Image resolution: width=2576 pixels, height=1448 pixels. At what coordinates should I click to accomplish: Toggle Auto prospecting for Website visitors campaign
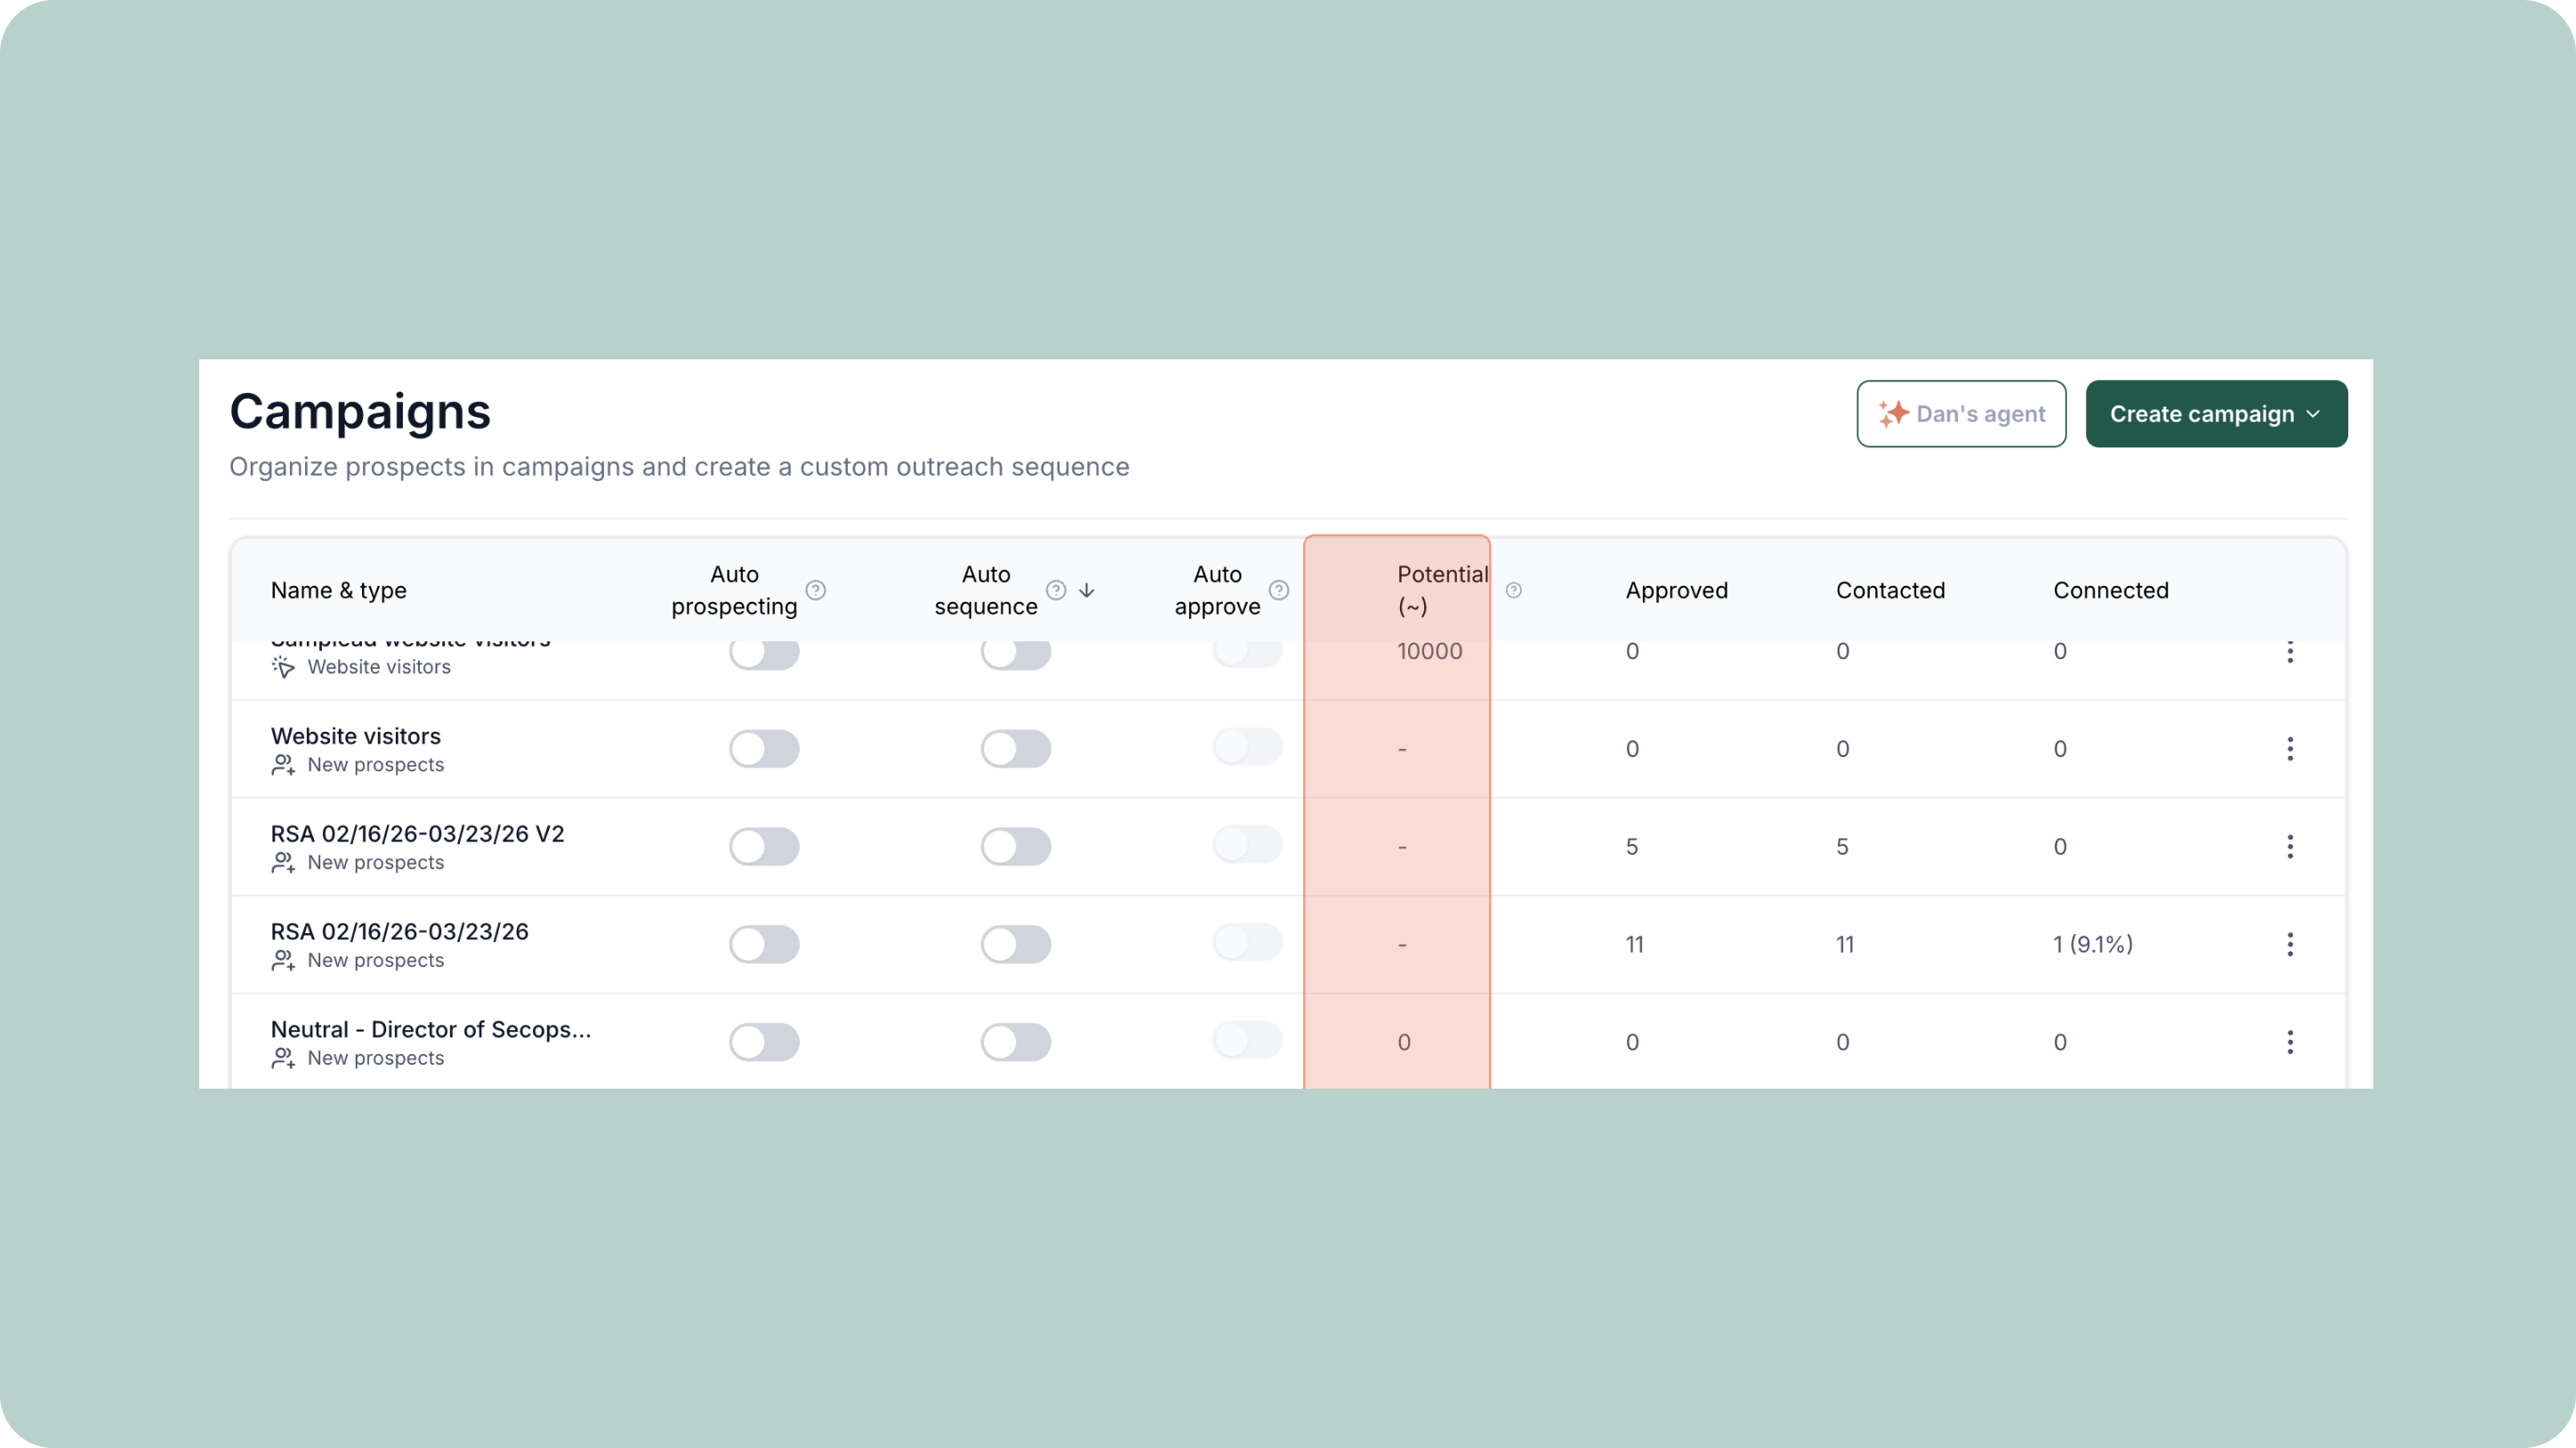764,749
